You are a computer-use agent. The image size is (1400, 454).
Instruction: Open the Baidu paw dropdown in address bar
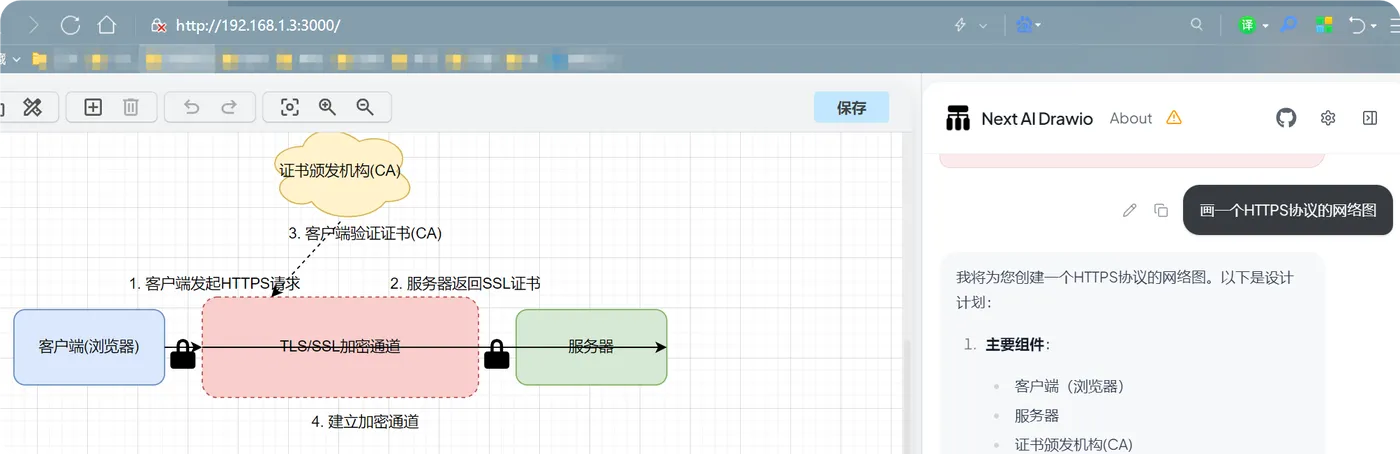[x=1029, y=25]
